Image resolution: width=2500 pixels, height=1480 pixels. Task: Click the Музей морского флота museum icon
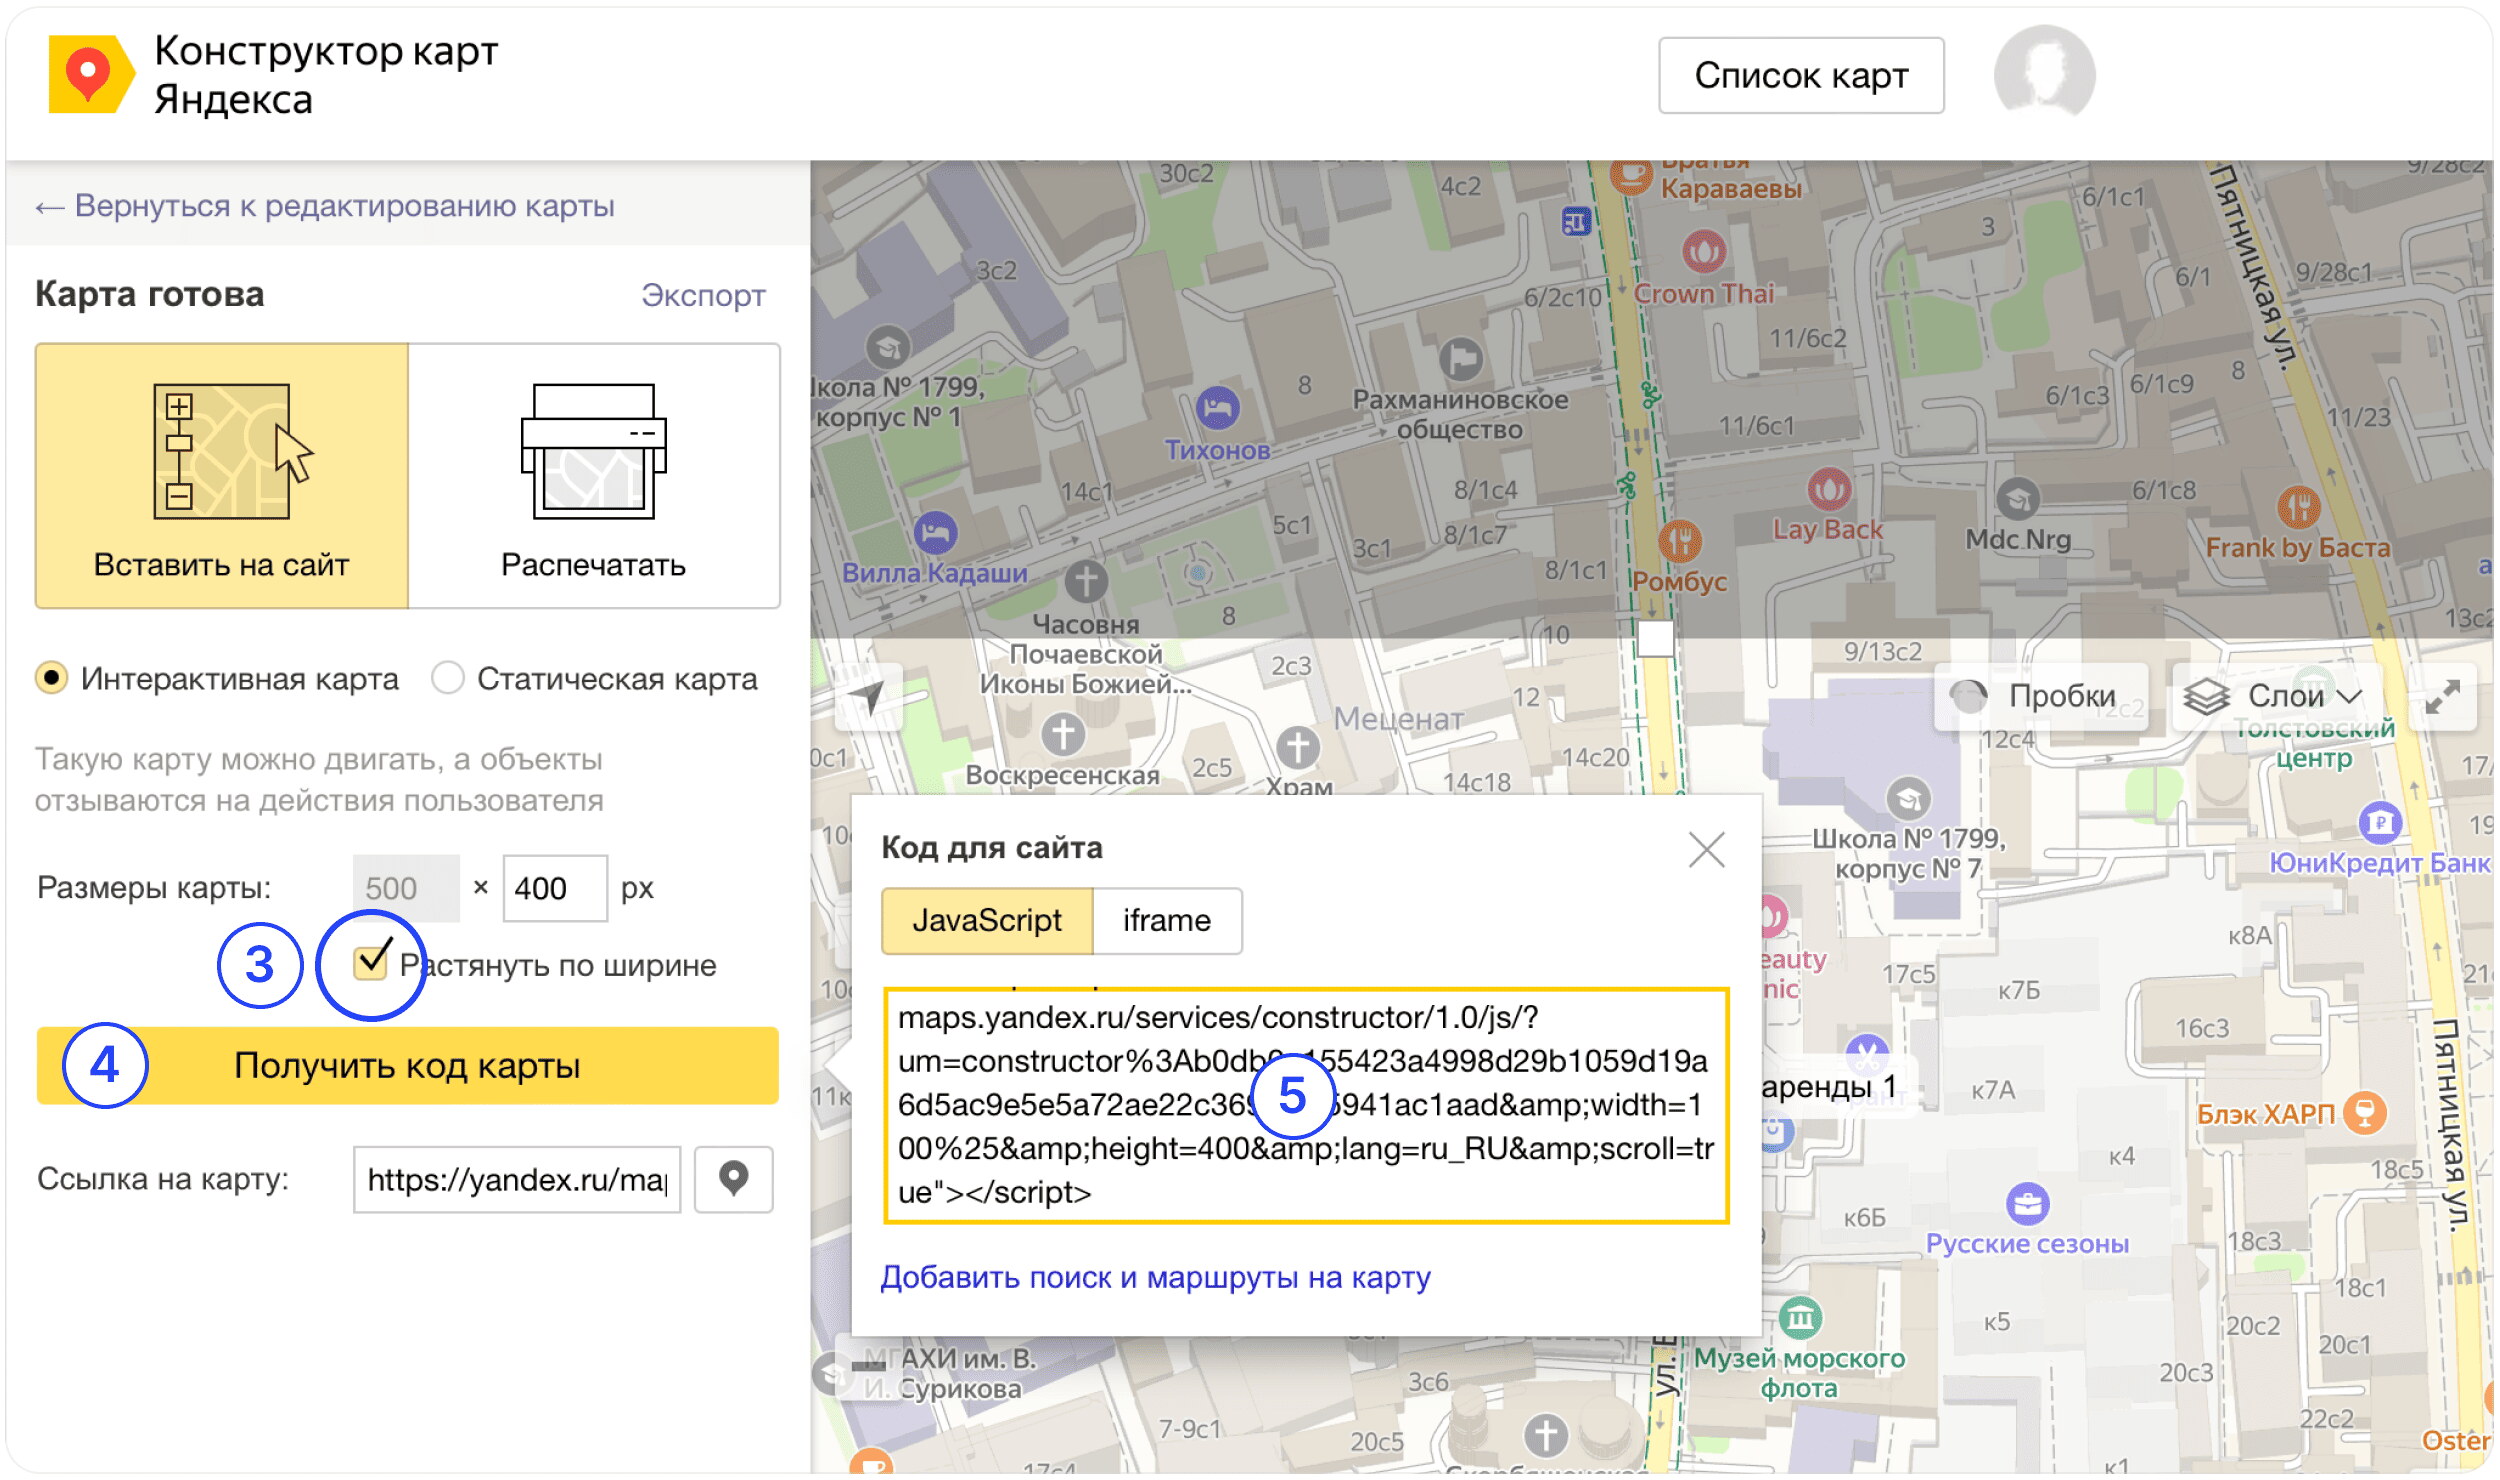pyautogui.click(x=1800, y=1318)
